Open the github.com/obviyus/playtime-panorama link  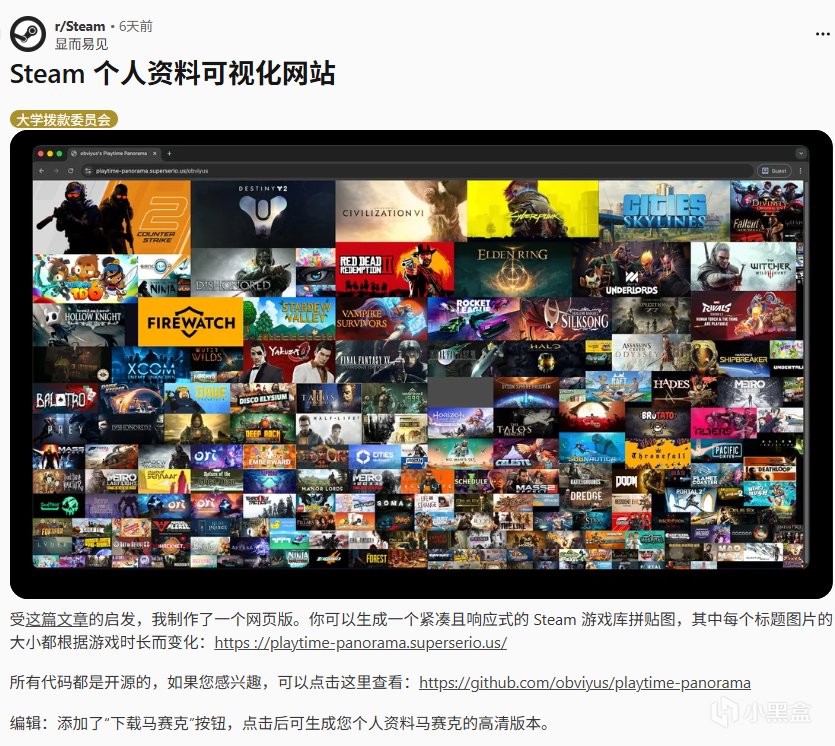pyautogui.click(x=585, y=683)
